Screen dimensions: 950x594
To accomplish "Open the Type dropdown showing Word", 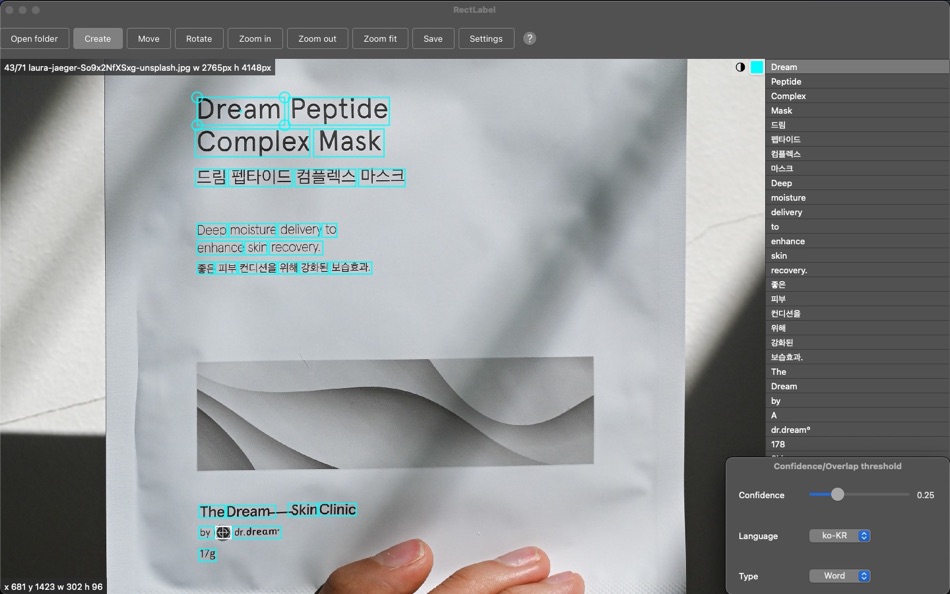I will point(840,576).
